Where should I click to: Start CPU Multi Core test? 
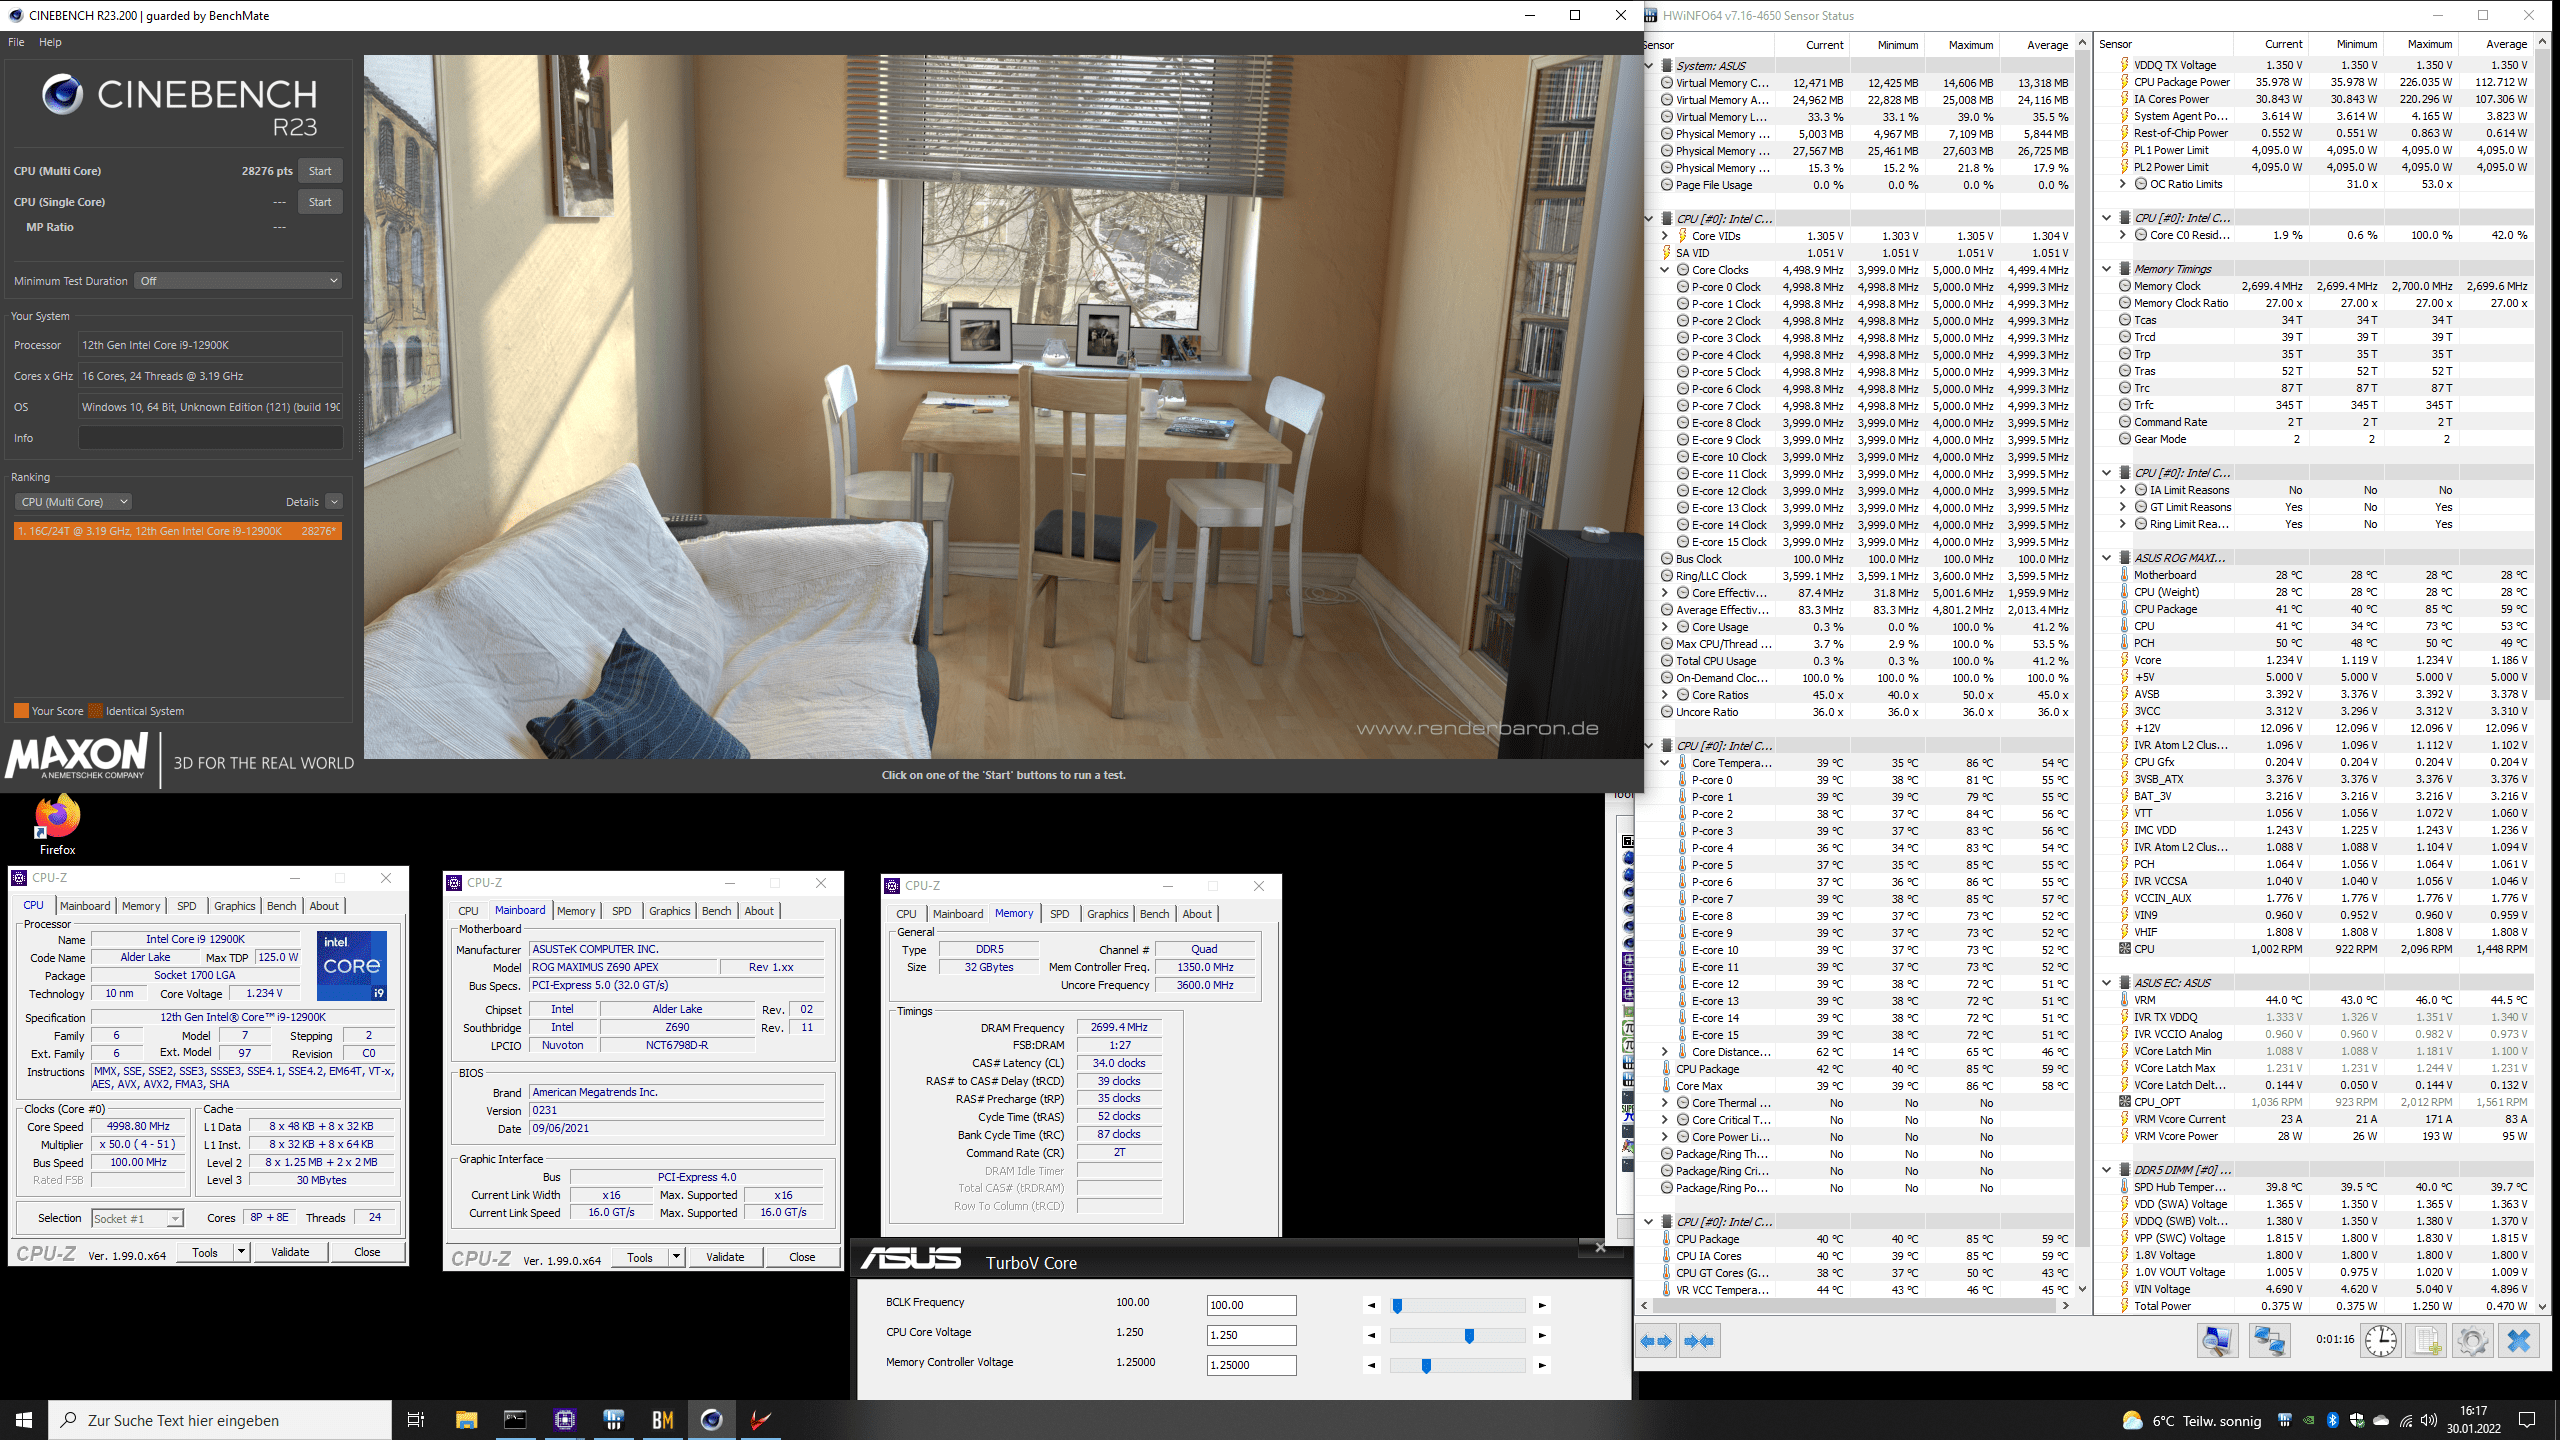[x=320, y=171]
